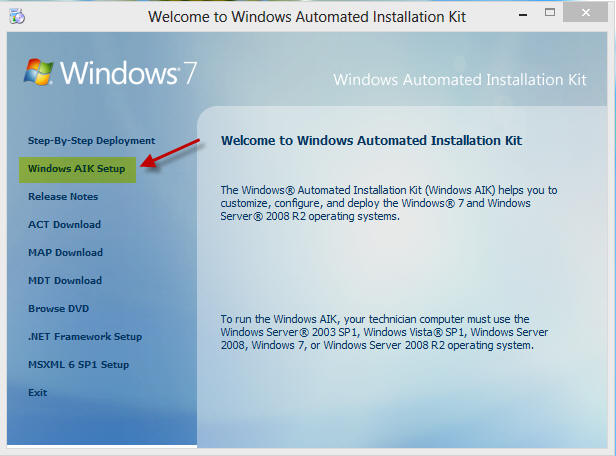
Task: Start MSXML 6 SP1 Setup
Action: point(79,364)
